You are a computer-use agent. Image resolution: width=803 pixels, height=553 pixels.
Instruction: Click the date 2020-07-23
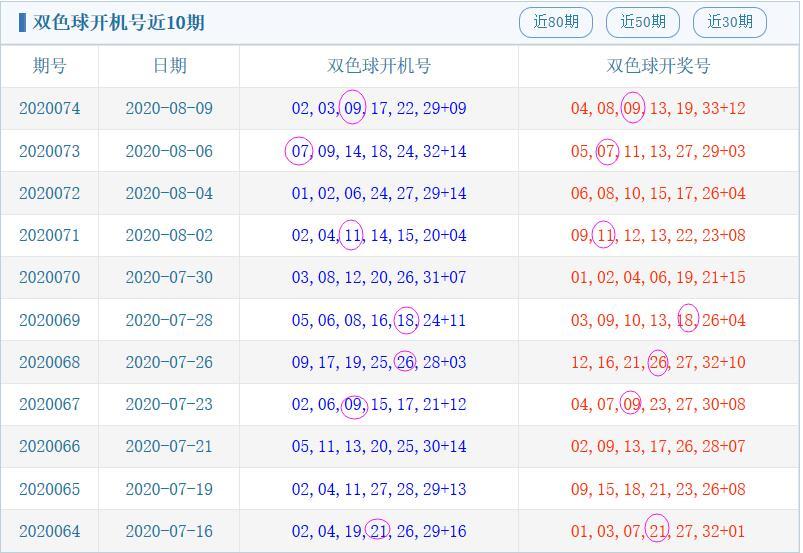pyautogui.click(x=169, y=405)
